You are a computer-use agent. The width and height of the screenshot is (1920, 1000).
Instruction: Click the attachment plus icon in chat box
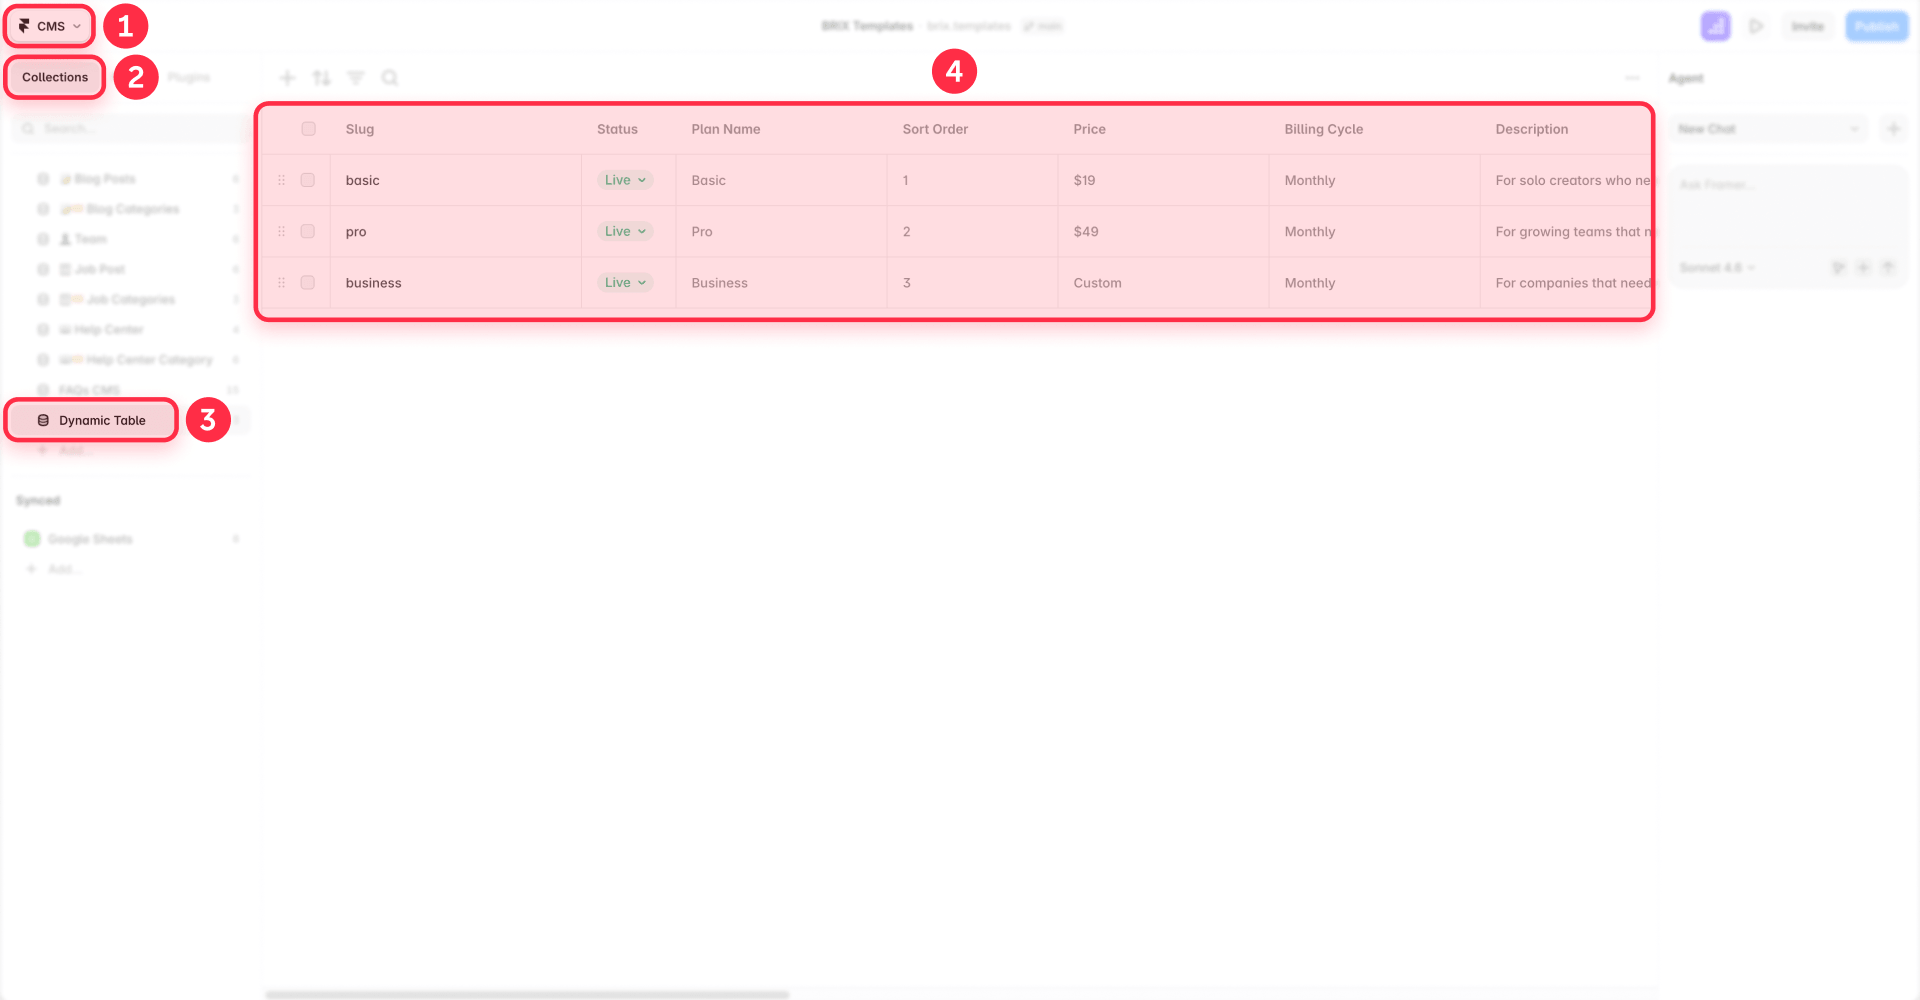1863,268
